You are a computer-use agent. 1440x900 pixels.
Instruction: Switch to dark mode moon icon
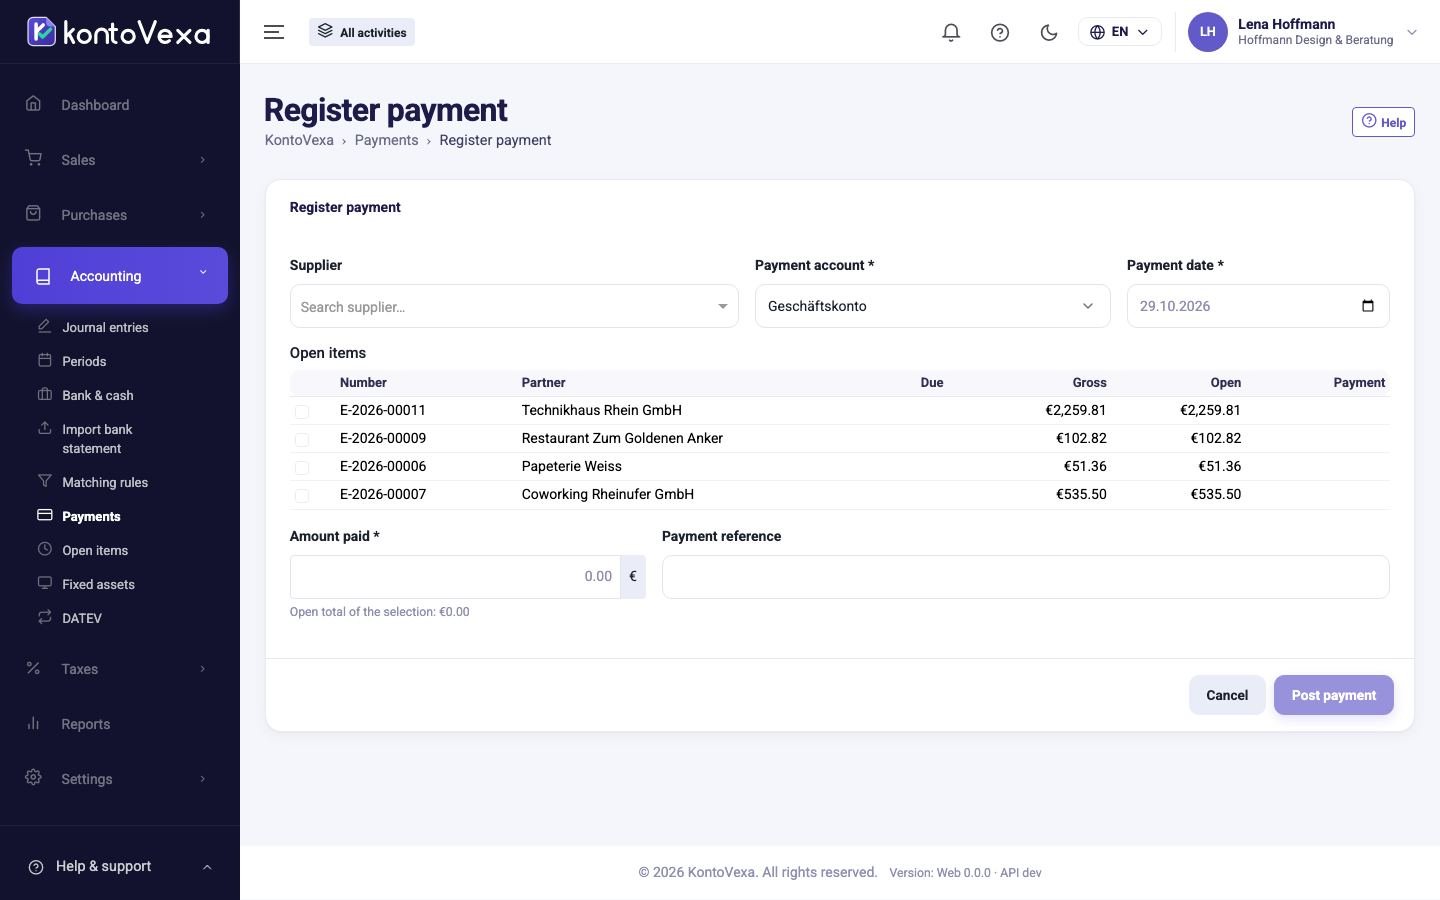click(1049, 32)
